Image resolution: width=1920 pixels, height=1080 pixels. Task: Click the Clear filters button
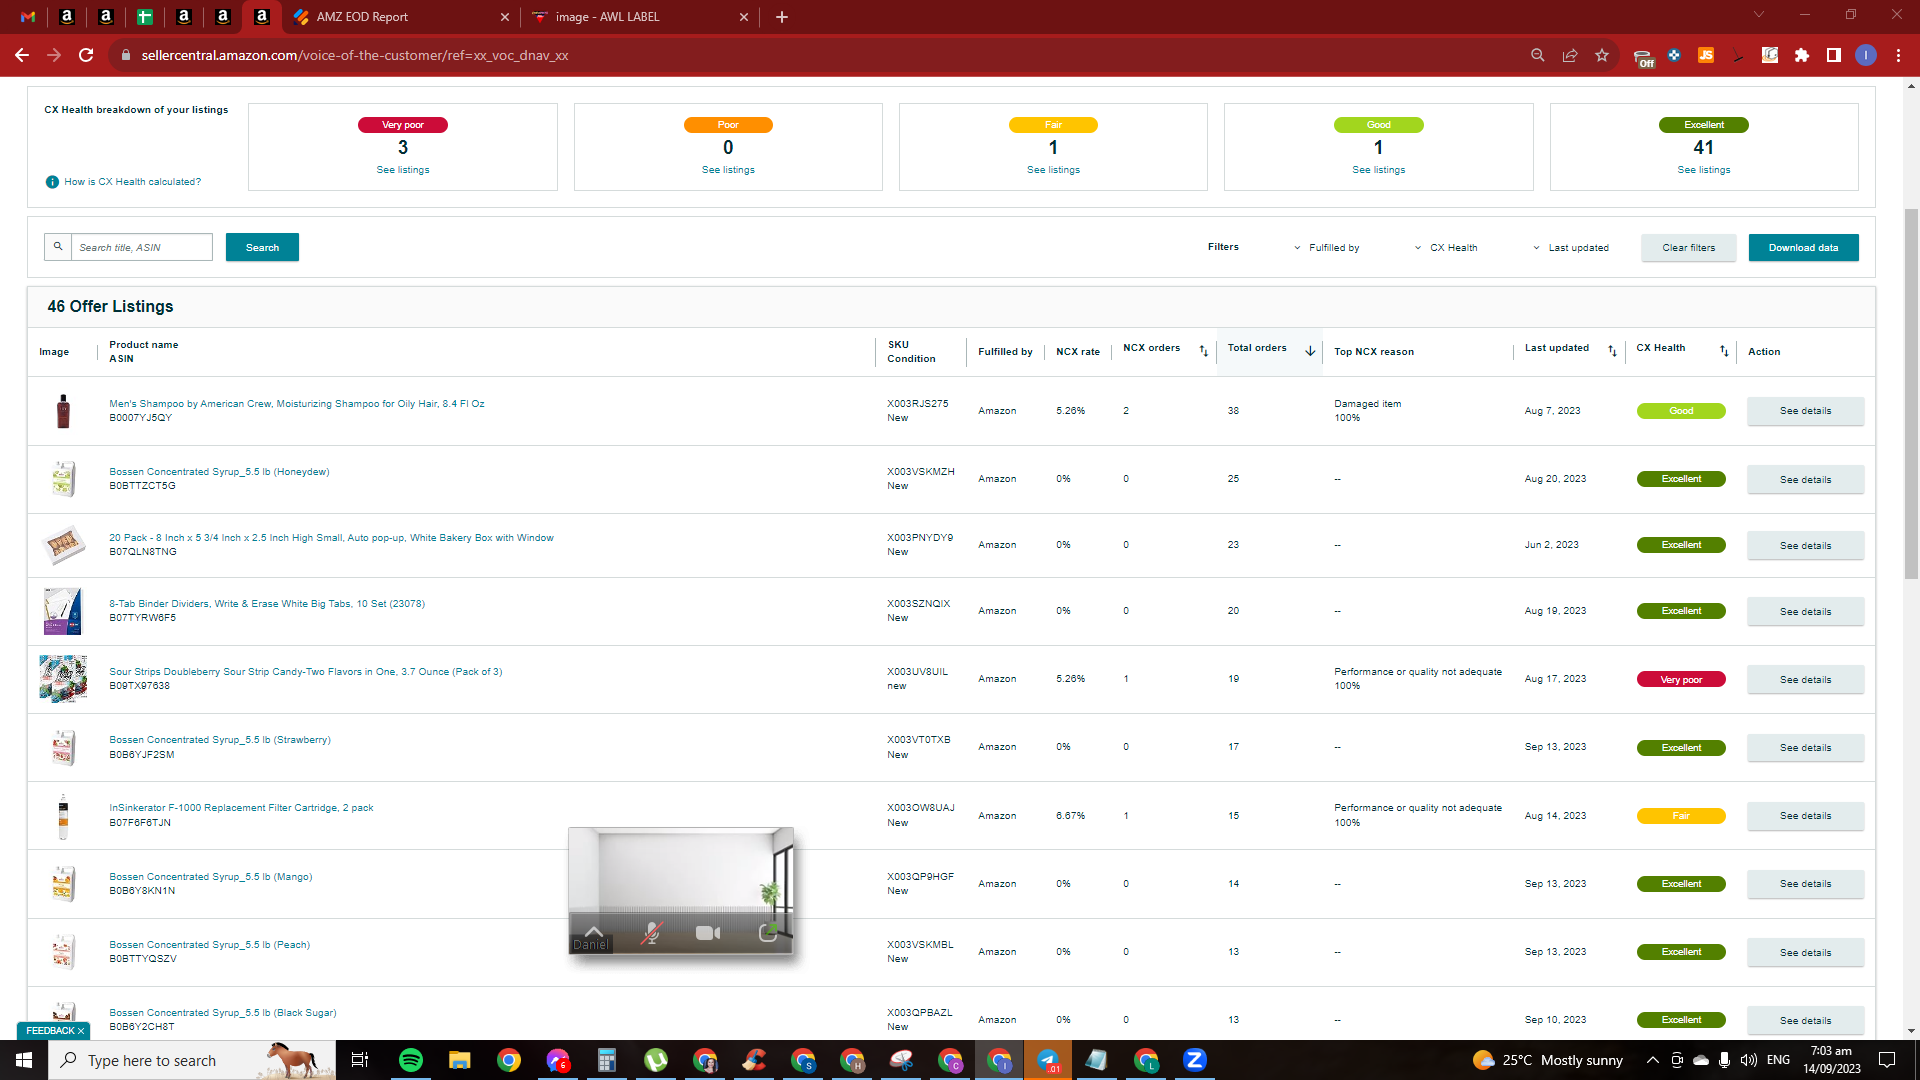click(1689, 248)
